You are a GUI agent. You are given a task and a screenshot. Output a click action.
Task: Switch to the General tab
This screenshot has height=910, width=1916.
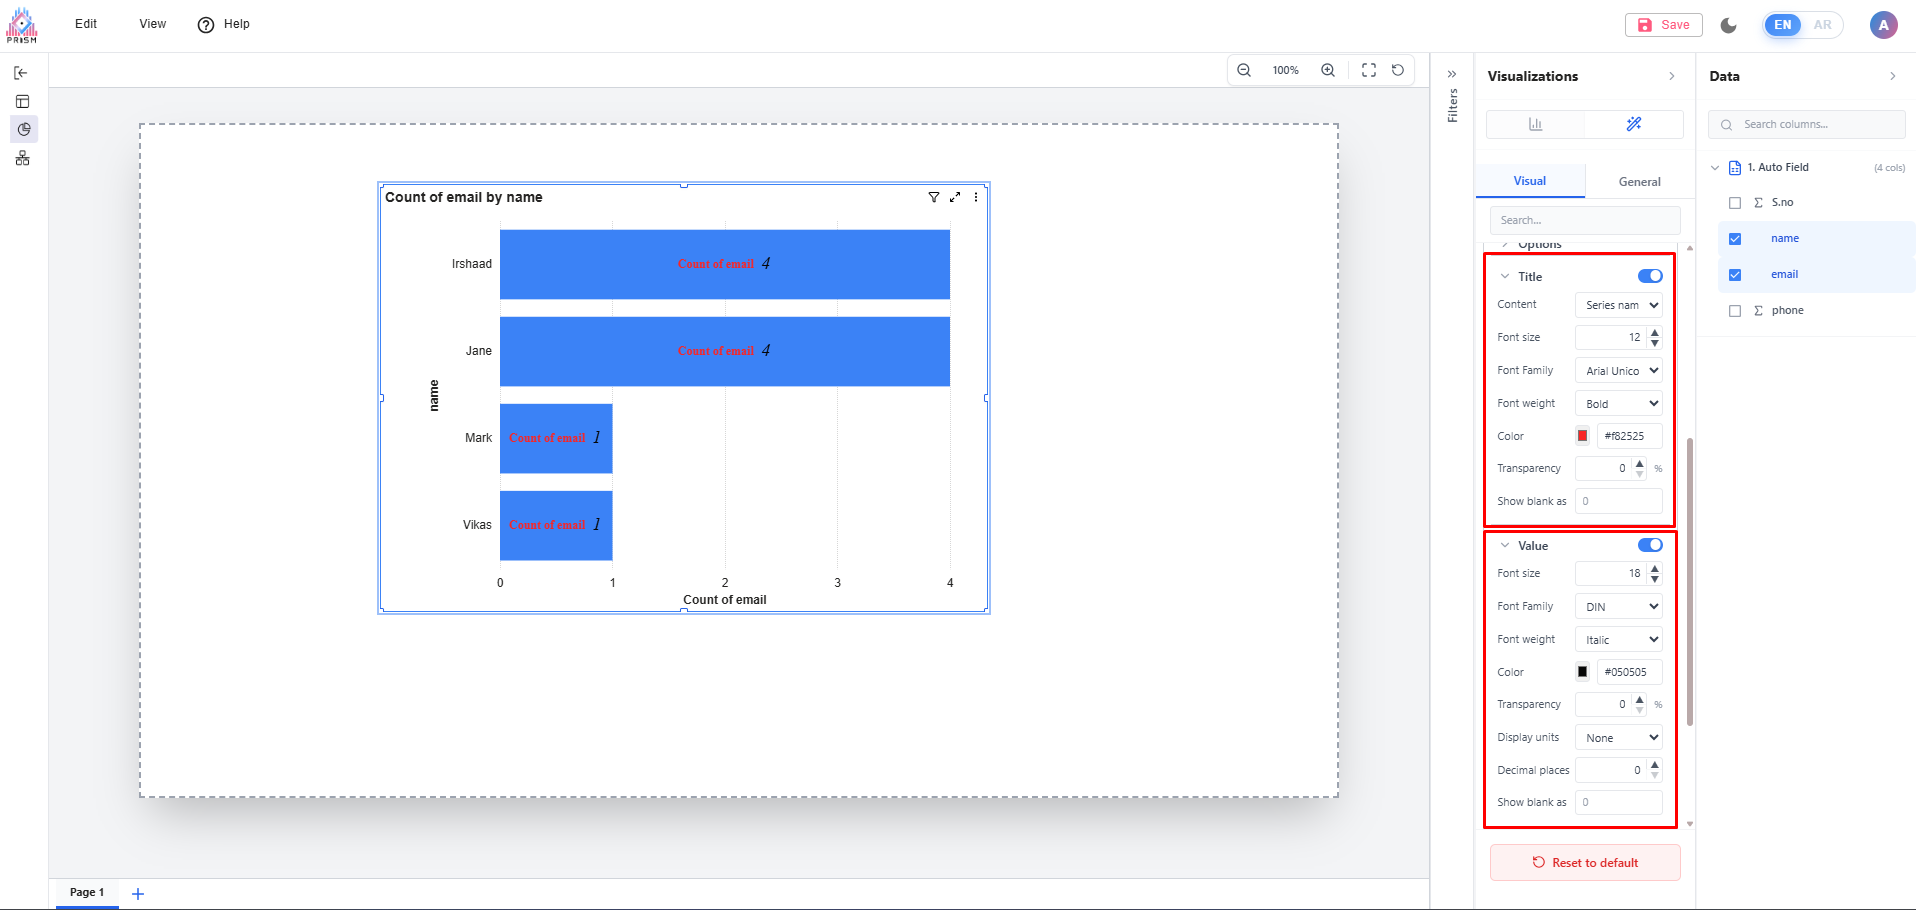point(1639,182)
